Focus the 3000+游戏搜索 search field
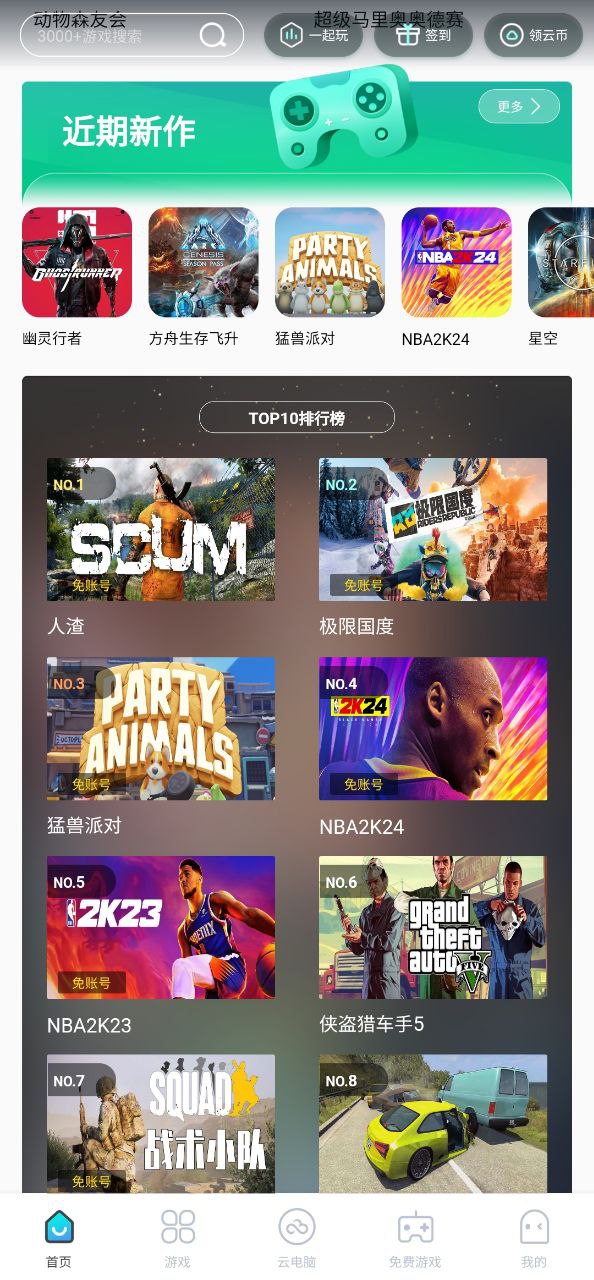 (x=132, y=35)
